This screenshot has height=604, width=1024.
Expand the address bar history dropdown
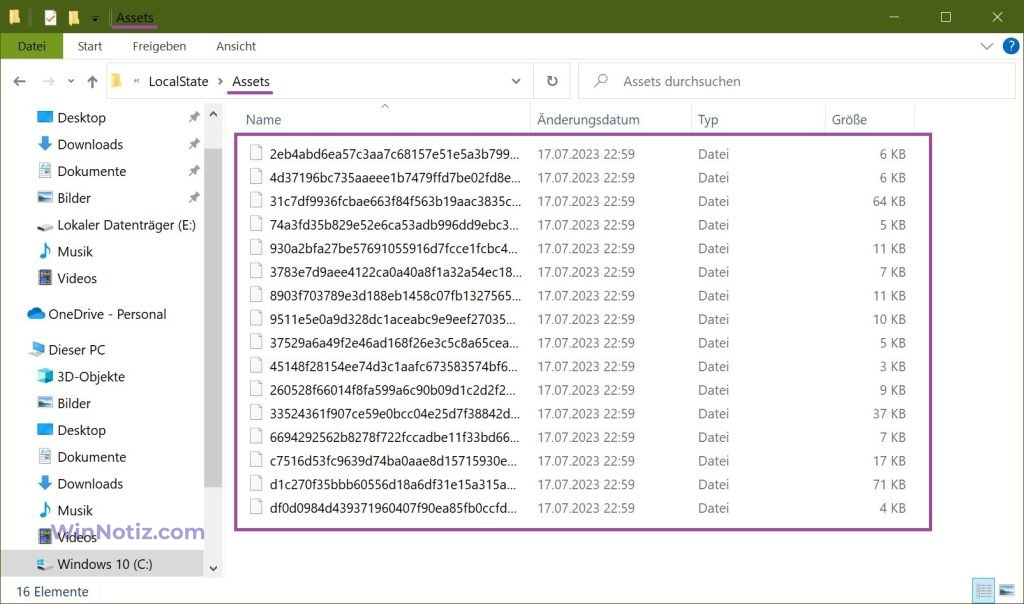click(516, 81)
